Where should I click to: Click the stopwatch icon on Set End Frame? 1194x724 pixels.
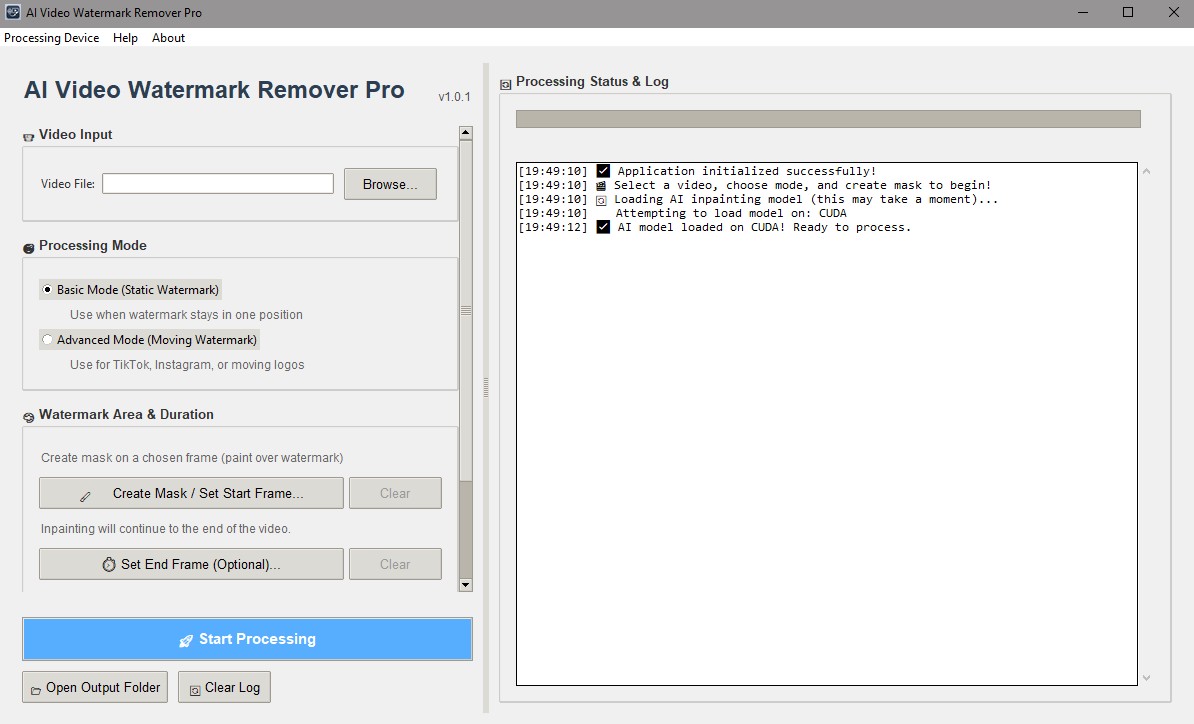(x=109, y=564)
